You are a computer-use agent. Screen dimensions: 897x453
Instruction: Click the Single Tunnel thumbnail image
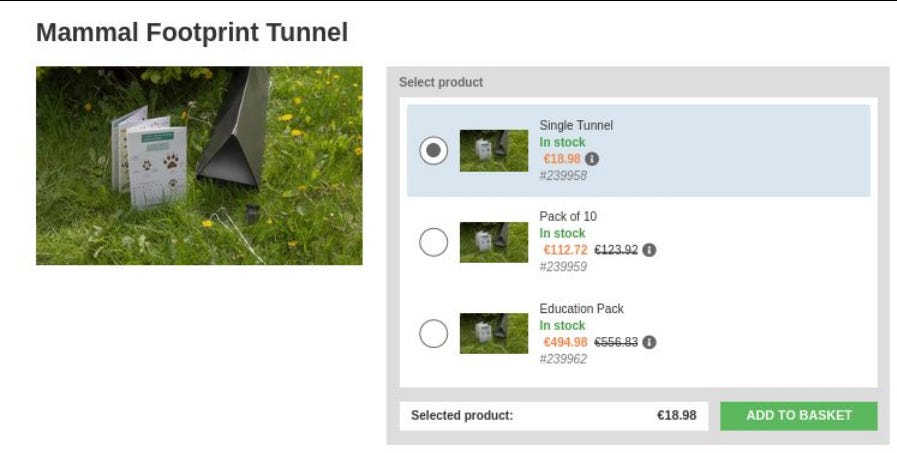pyautogui.click(x=493, y=151)
